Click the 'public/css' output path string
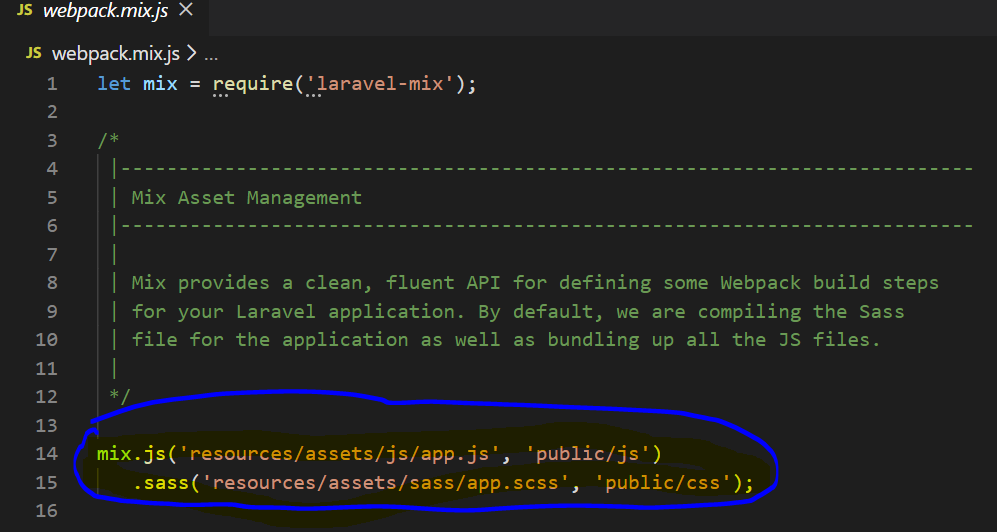997x532 pixels. pos(668,484)
